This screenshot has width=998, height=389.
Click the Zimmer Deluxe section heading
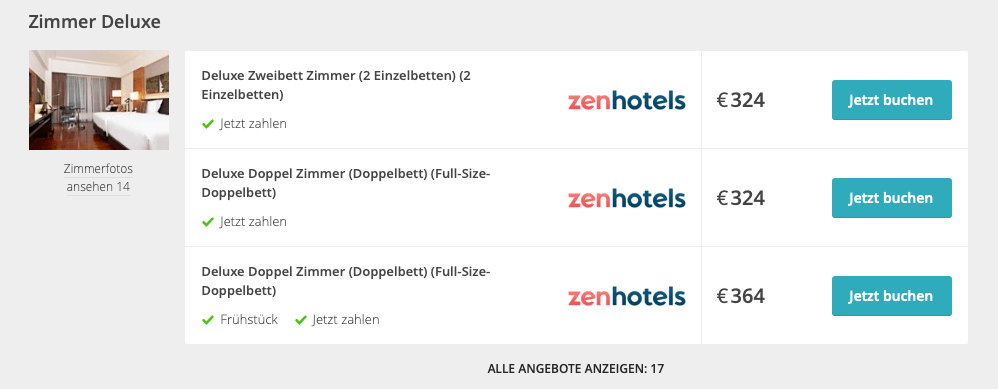94,22
